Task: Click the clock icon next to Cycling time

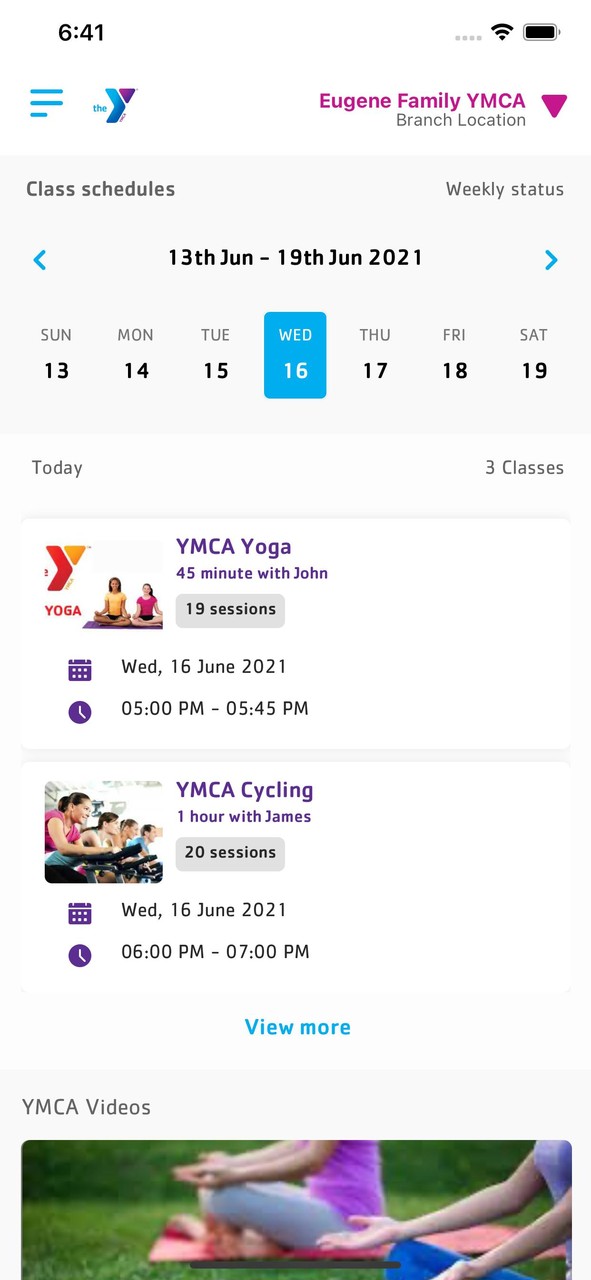Action: 80,954
